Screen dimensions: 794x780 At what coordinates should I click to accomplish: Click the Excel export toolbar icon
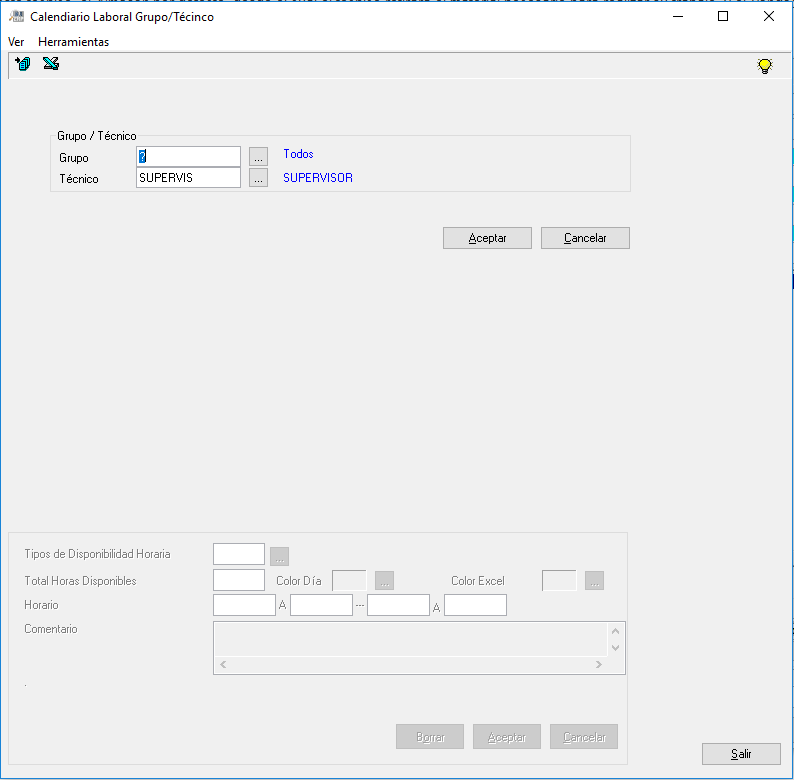click(51, 65)
